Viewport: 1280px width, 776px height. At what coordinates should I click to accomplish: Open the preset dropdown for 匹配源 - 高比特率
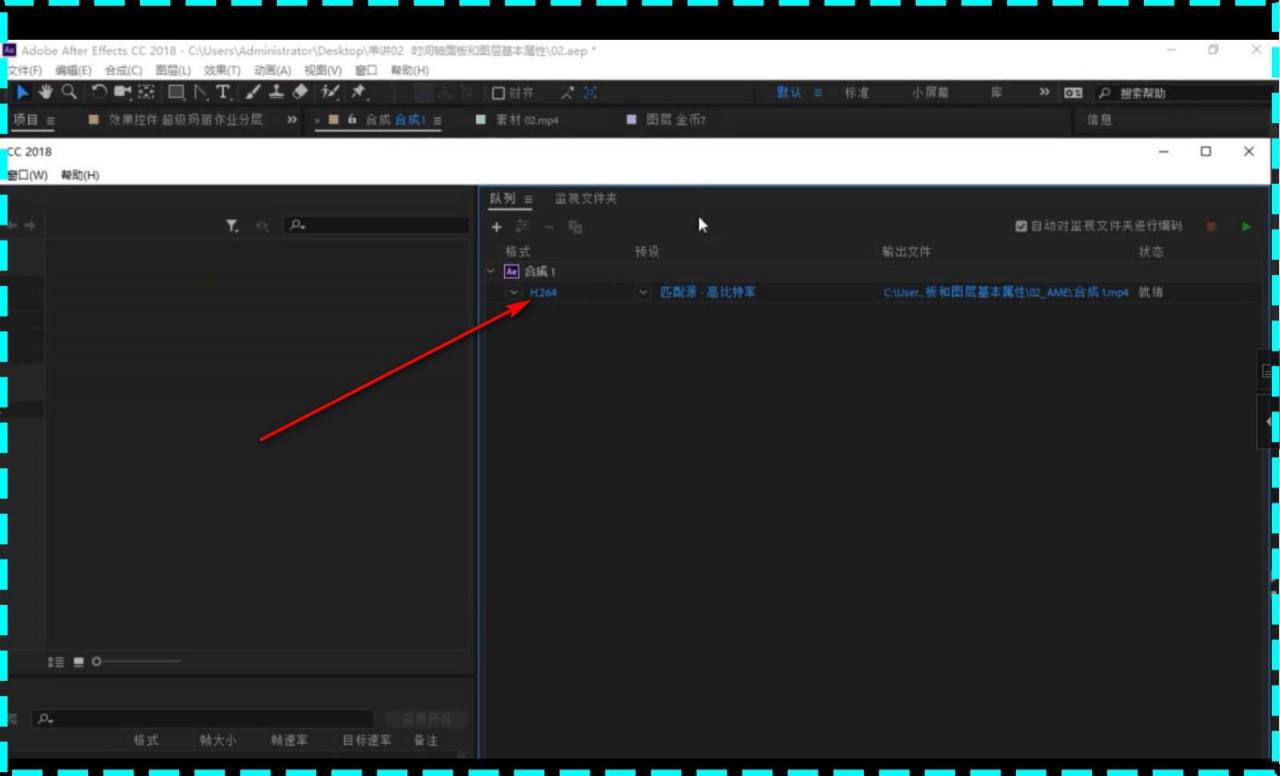pyautogui.click(x=643, y=293)
